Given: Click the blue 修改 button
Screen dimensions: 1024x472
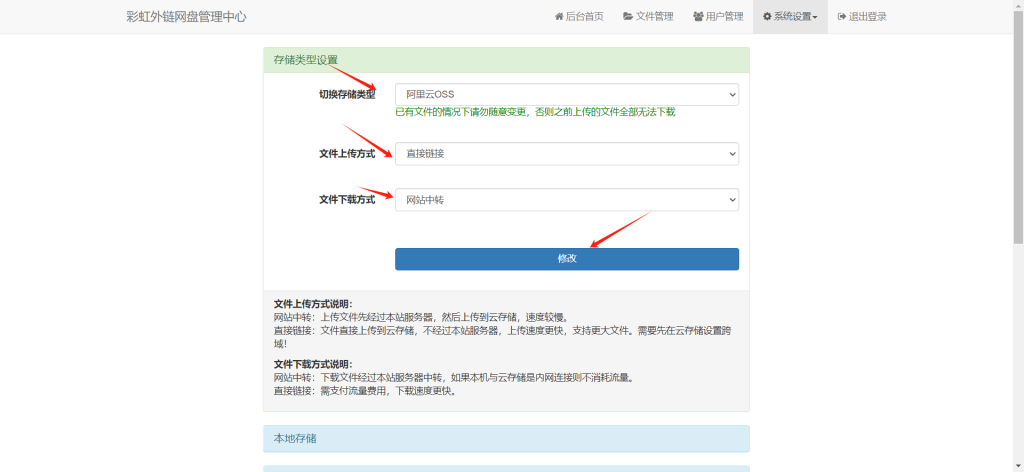Looking at the screenshot, I should pos(567,259).
